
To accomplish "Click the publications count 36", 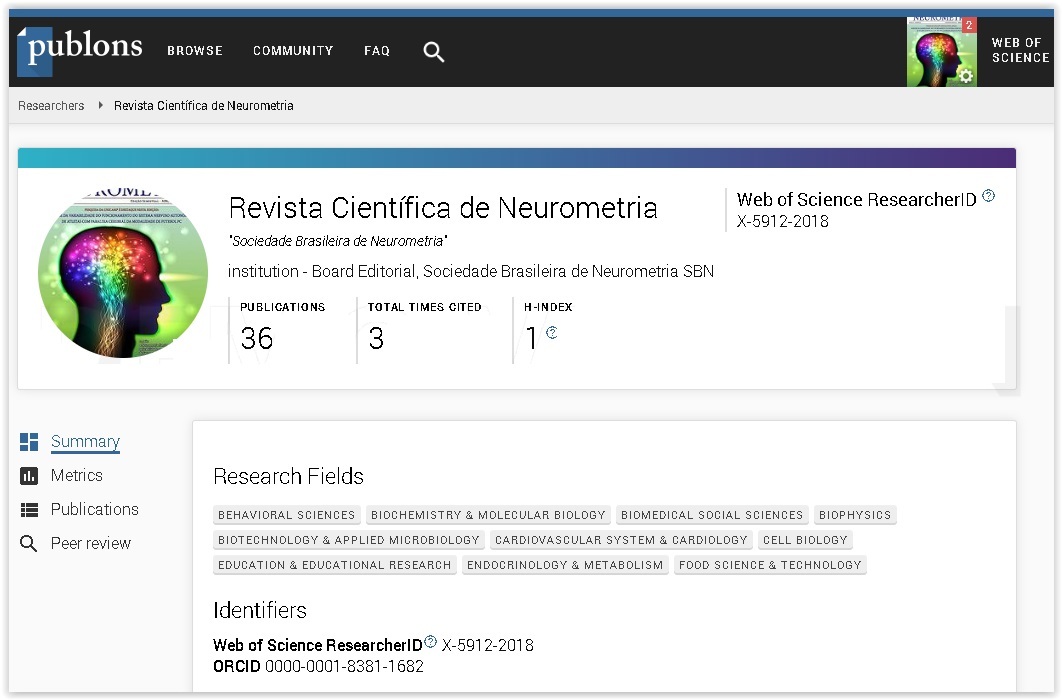I will point(257,338).
